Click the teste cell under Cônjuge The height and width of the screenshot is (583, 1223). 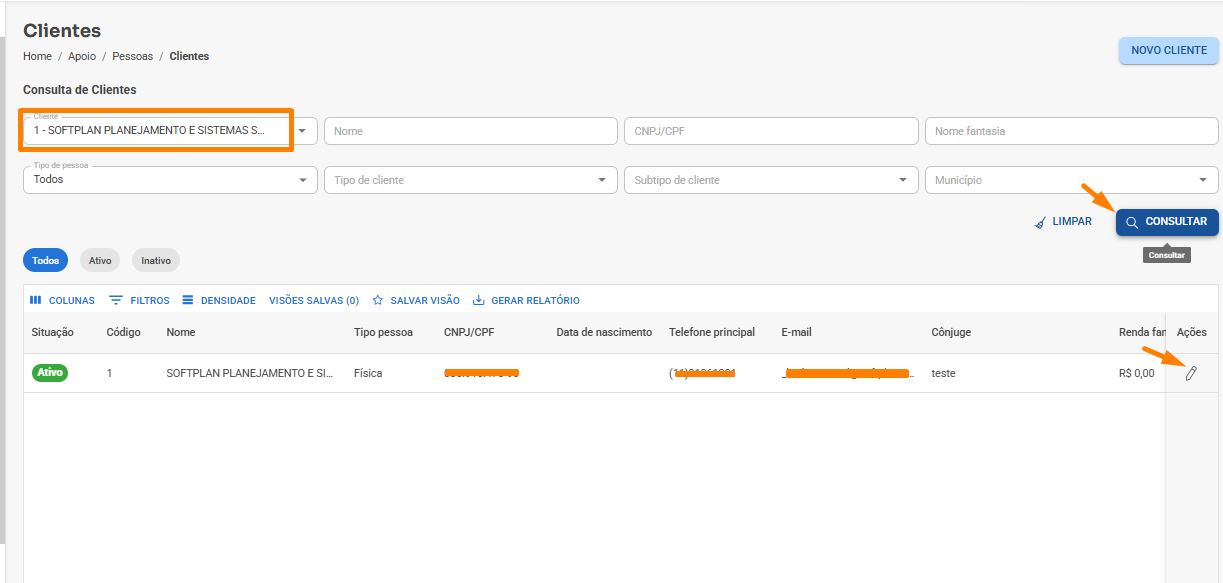tap(943, 373)
